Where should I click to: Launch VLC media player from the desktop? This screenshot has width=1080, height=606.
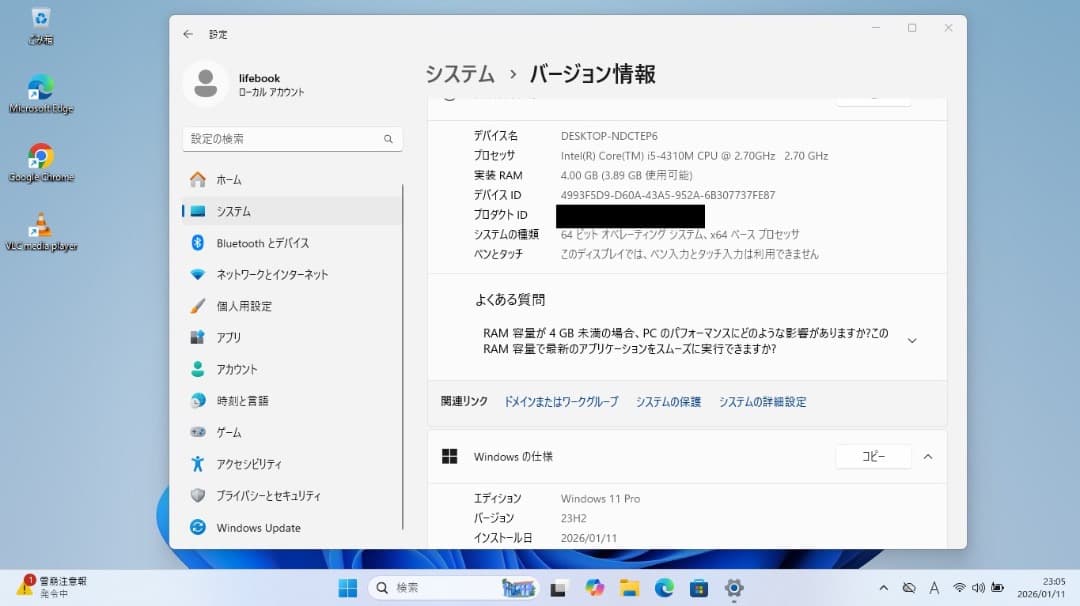coord(40,225)
